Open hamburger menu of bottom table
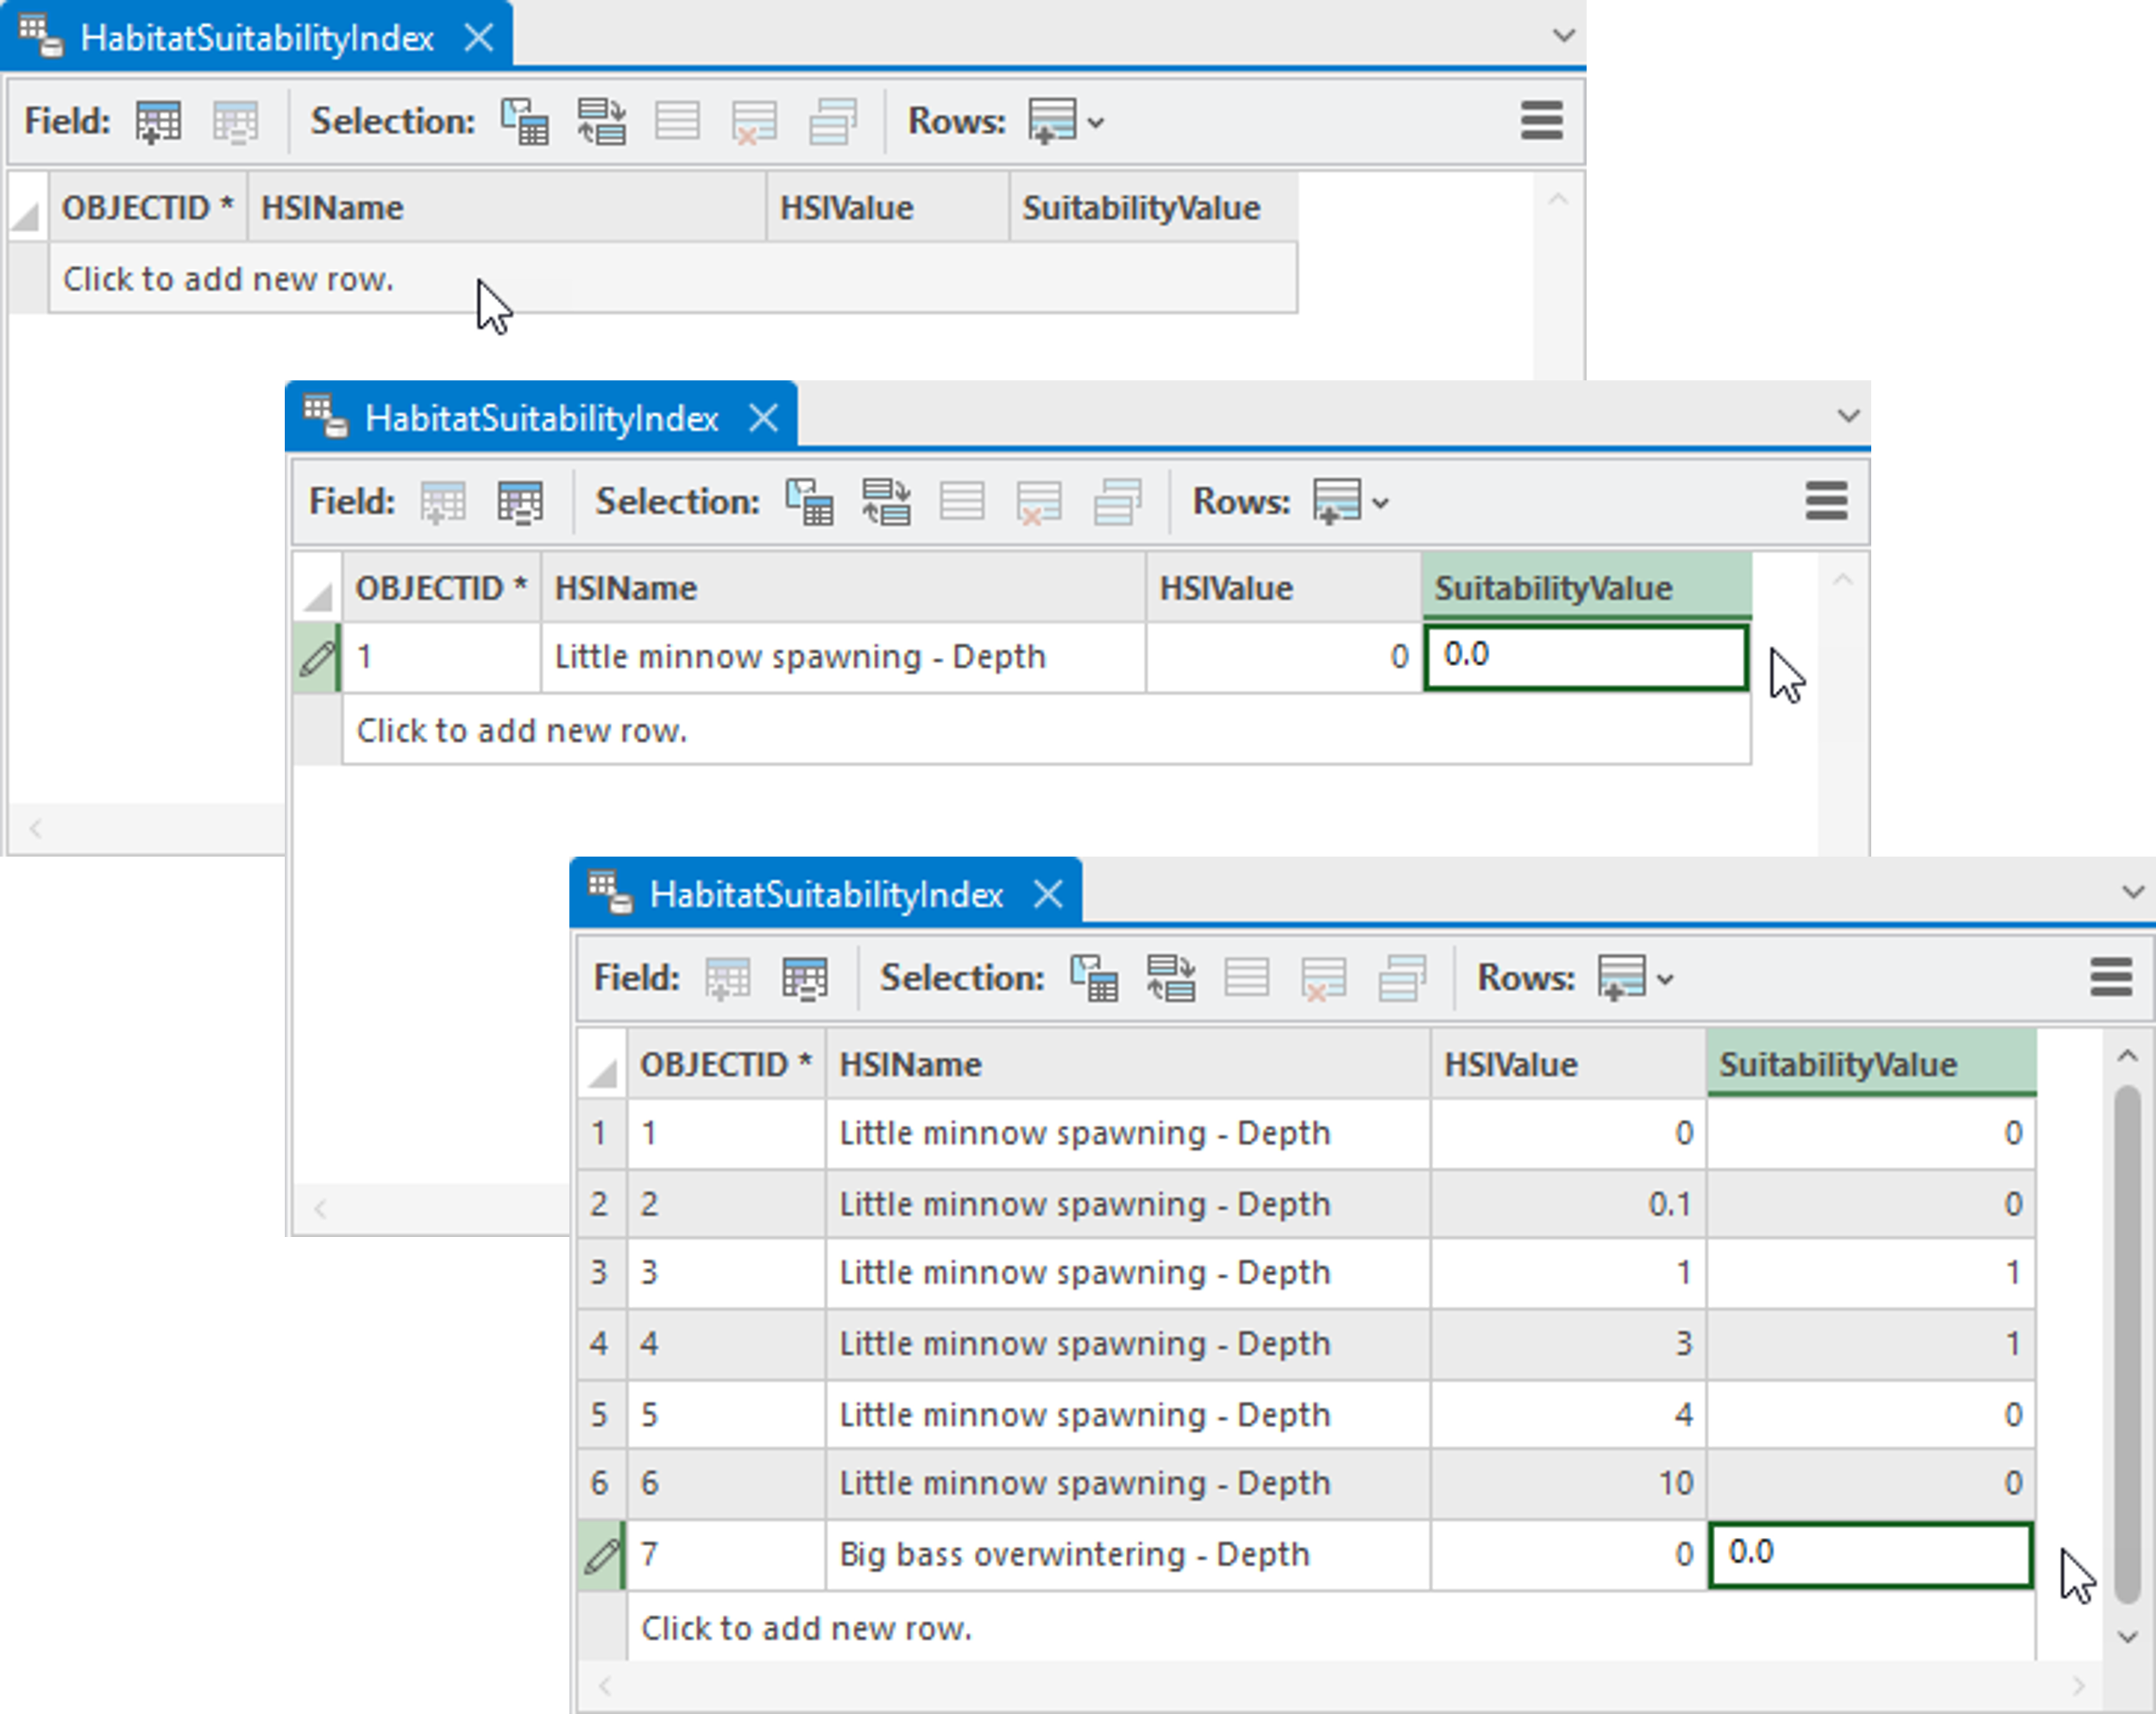 (x=2110, y=977)
